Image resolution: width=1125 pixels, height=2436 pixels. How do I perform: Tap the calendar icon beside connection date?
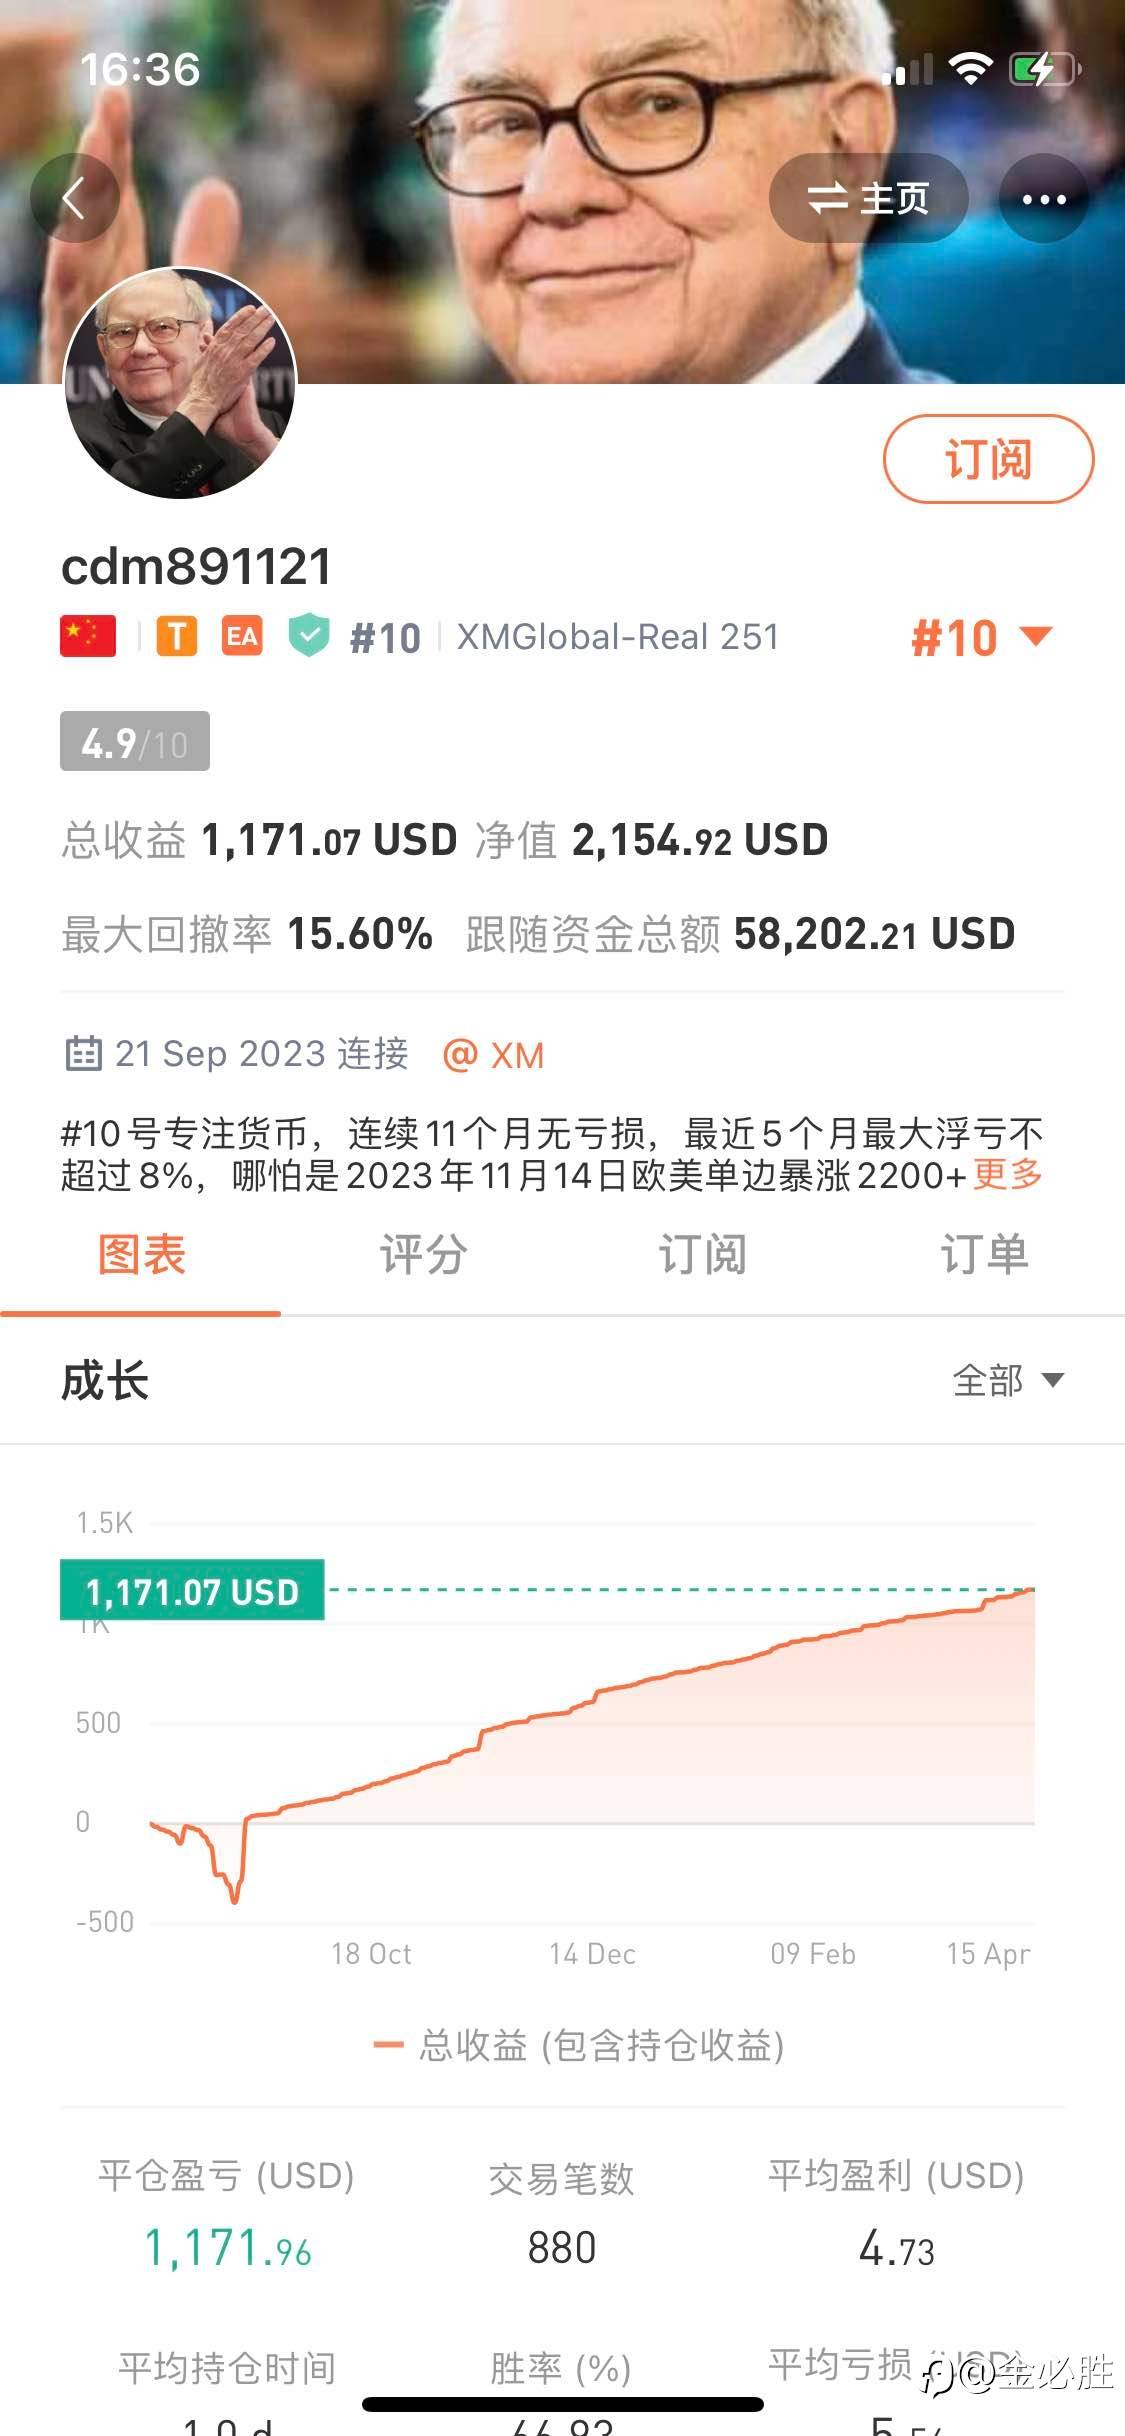pyautogui.click(x=83, y=1054)
